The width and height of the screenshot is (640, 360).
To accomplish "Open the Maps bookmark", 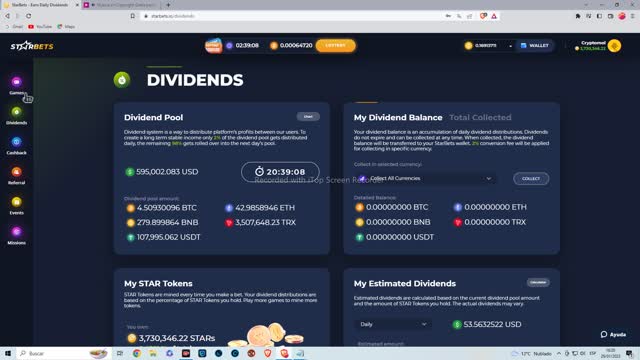I will point(66,27).
